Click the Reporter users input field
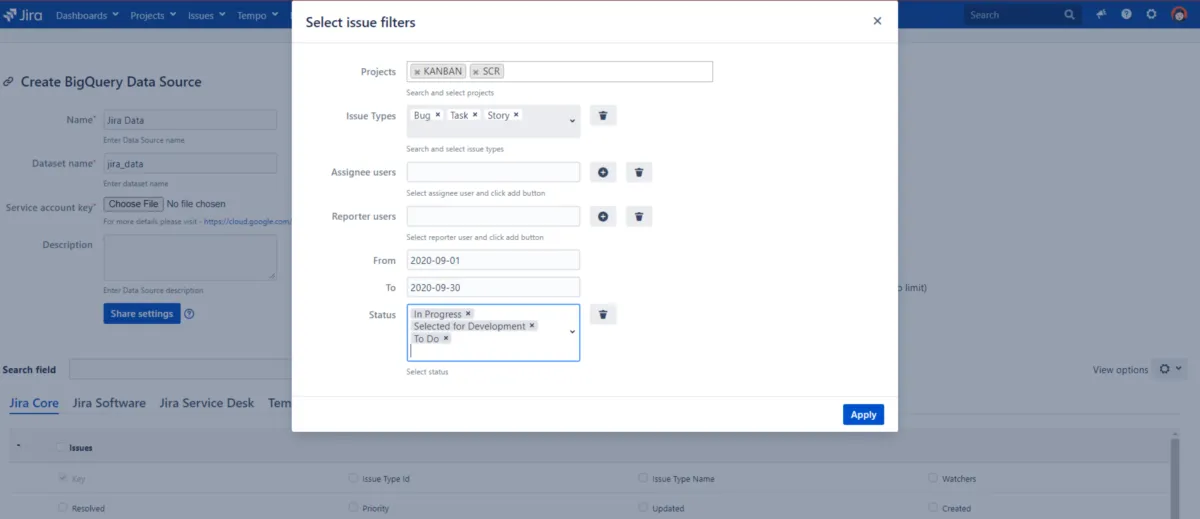This screenshot has width=1200, height=519. click(493, 216)
